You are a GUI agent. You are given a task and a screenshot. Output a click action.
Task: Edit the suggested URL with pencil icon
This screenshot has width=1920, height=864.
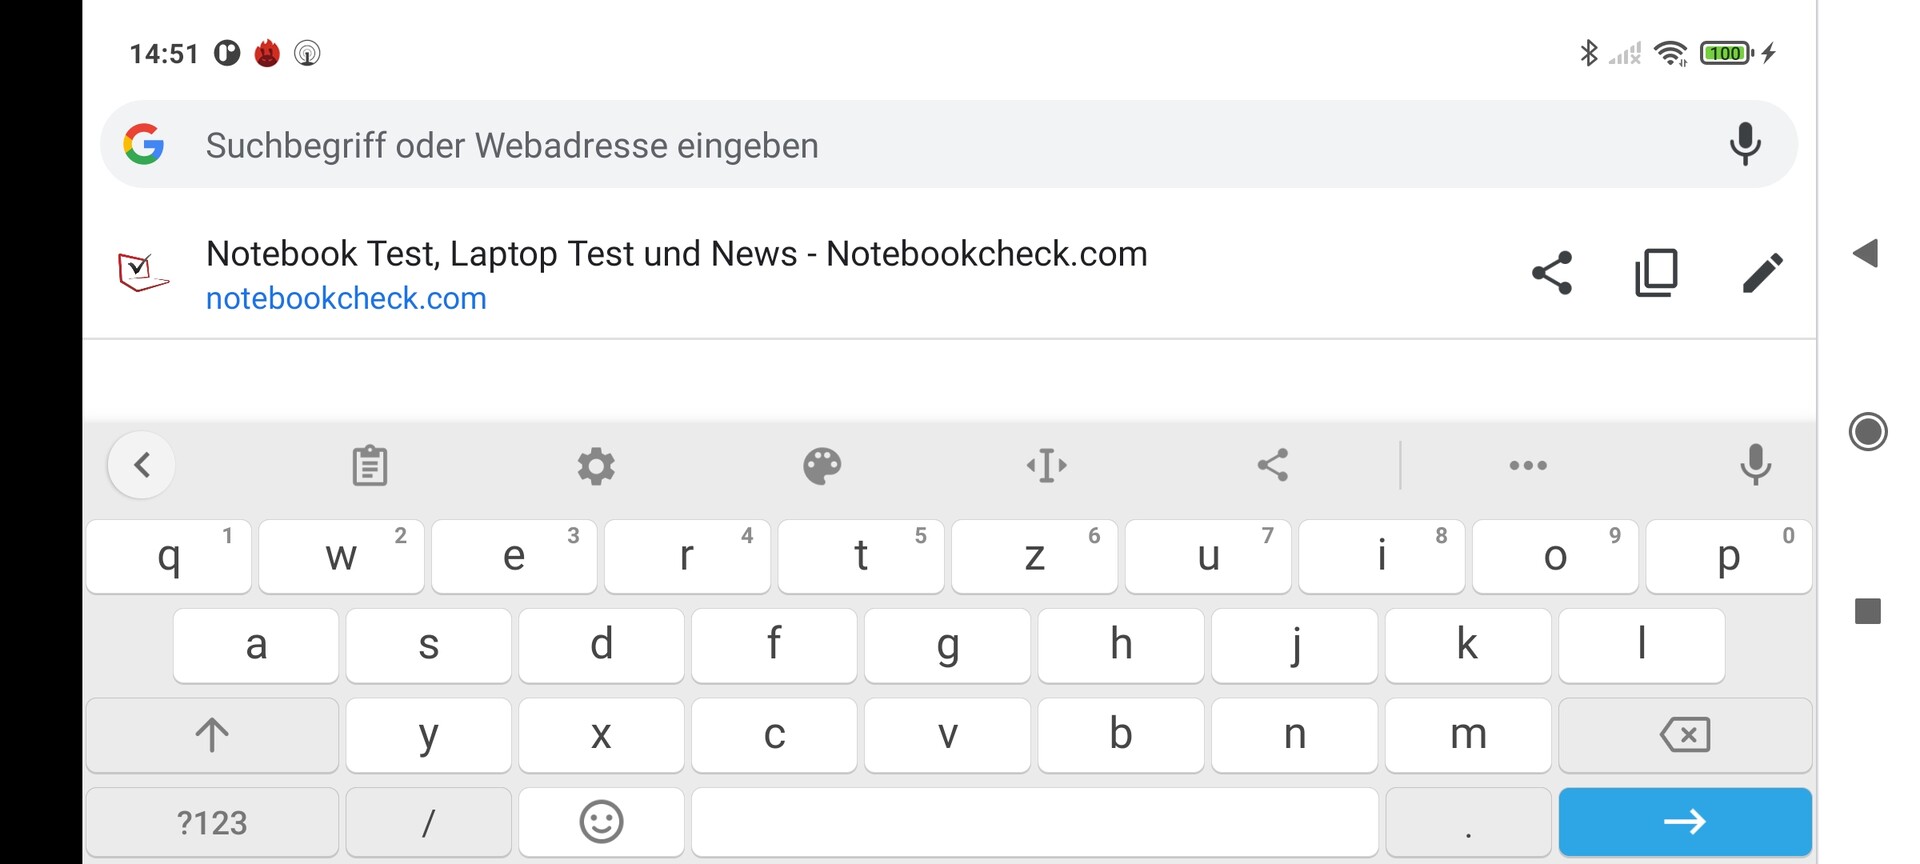(x=1762, y=273)
